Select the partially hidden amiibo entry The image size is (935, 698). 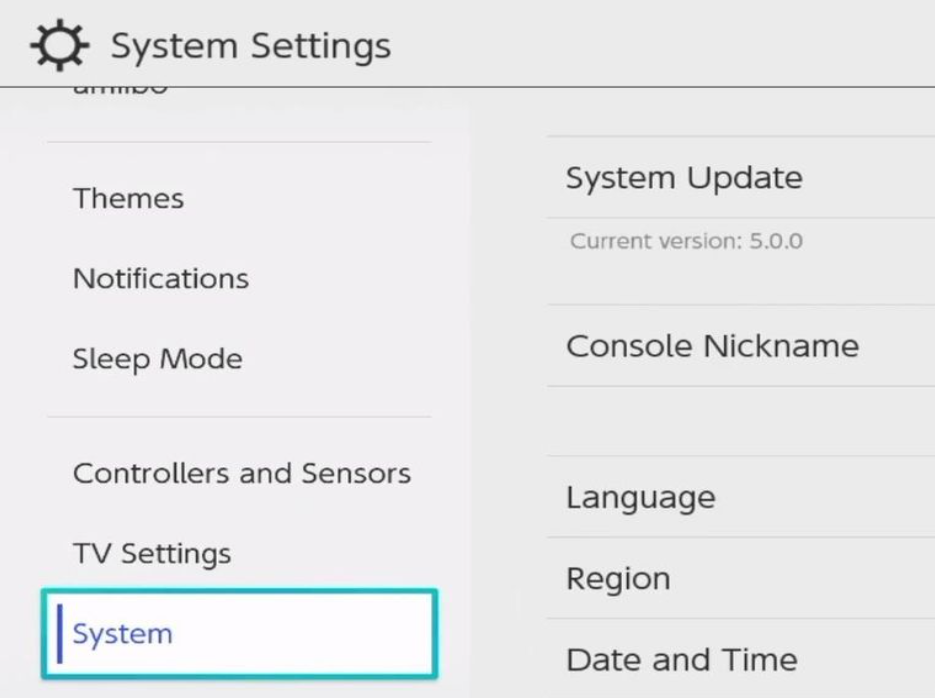point(120,91)
